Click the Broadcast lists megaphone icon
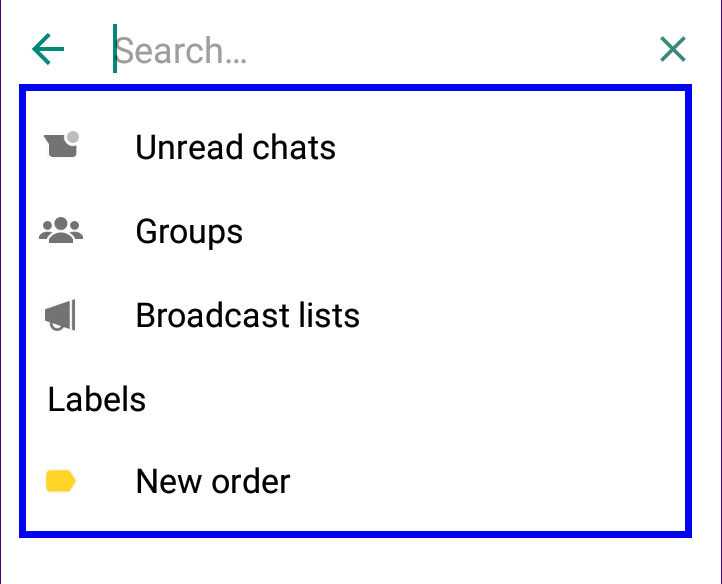The image size is (722, 584). click(x=60, y=315)
